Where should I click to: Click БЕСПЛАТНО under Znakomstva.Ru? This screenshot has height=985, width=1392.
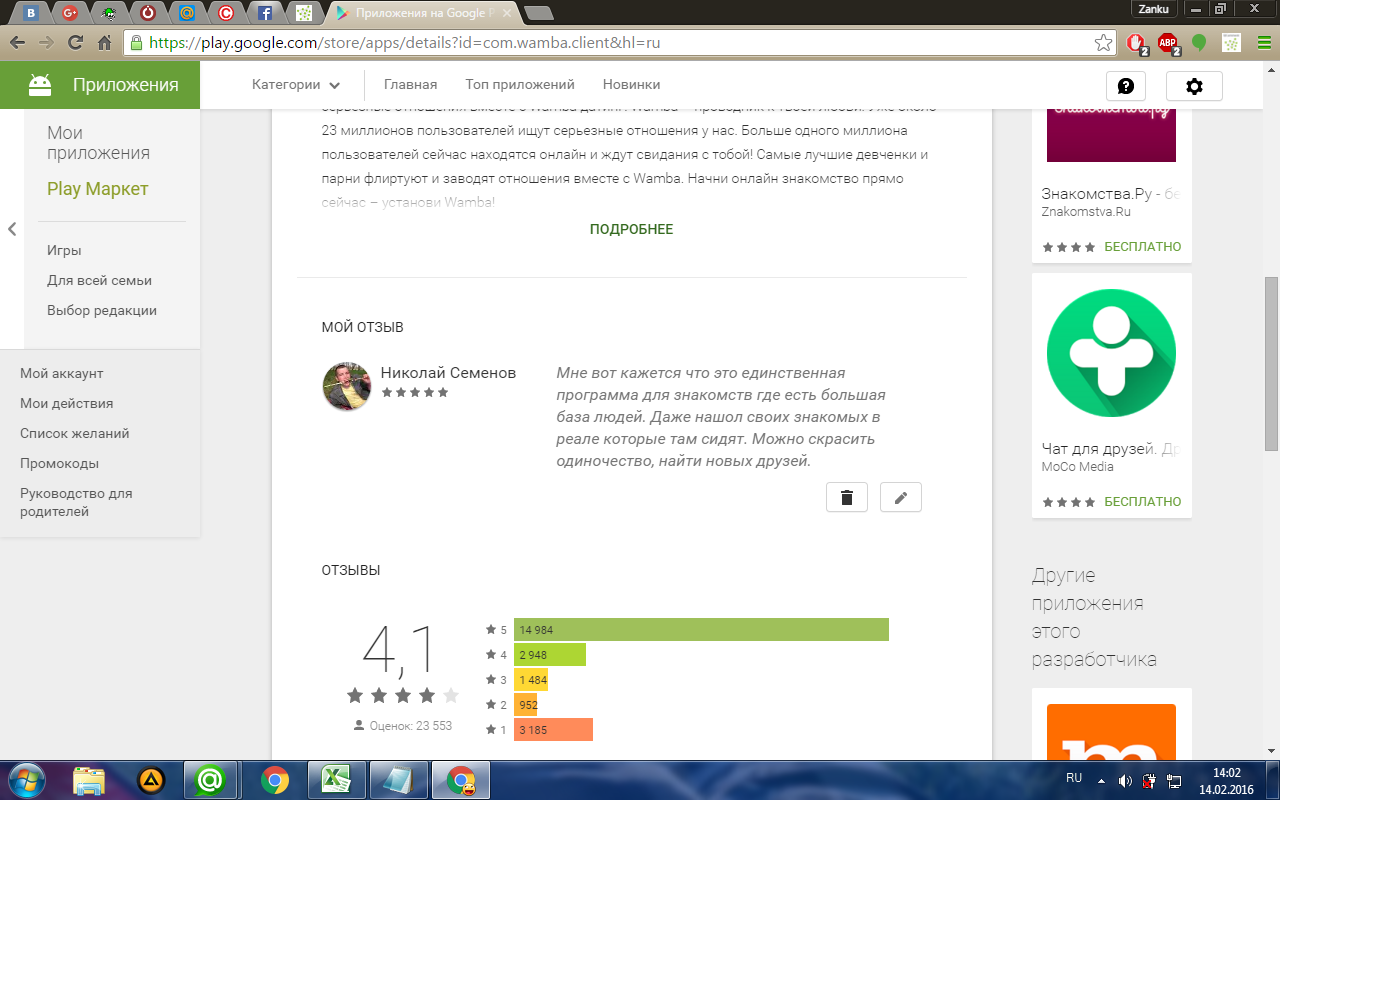(x=1142, y=247)
